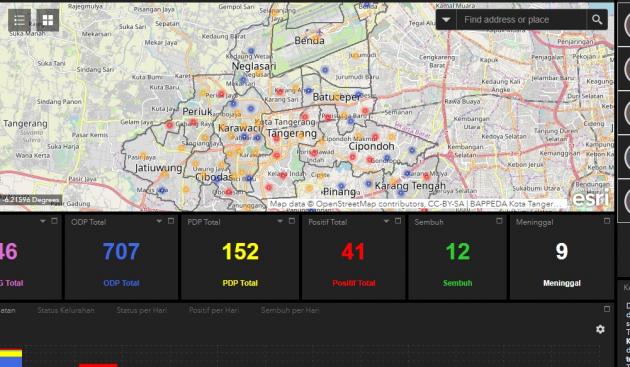Switch to the Status Kelurahan tab
The width and height of the screenshot is (630, 367).
66,310
